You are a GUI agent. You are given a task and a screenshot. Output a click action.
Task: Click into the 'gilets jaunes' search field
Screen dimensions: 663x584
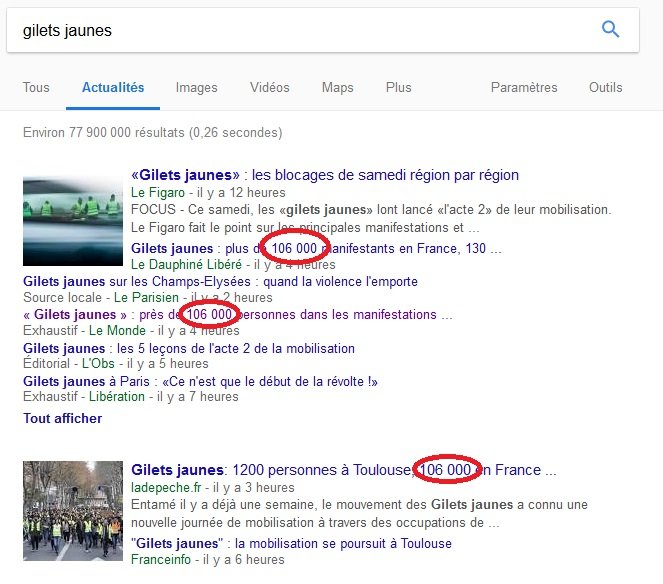pos(300,30)
